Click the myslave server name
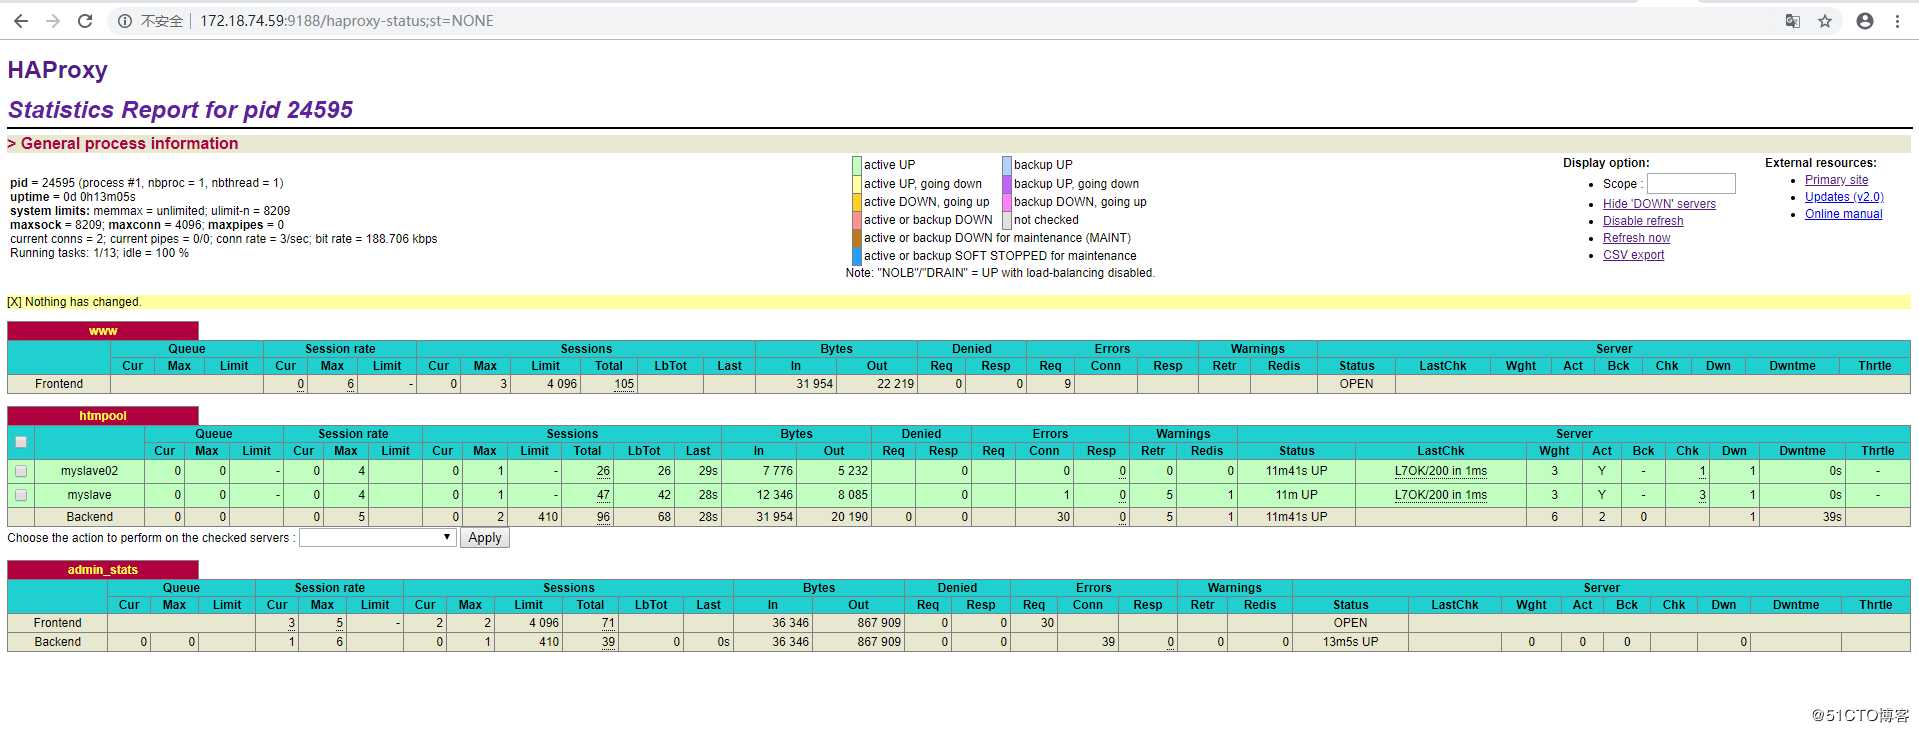This screenshot has width=1919, height=732. pyautogui.click(x=89, y=495)
